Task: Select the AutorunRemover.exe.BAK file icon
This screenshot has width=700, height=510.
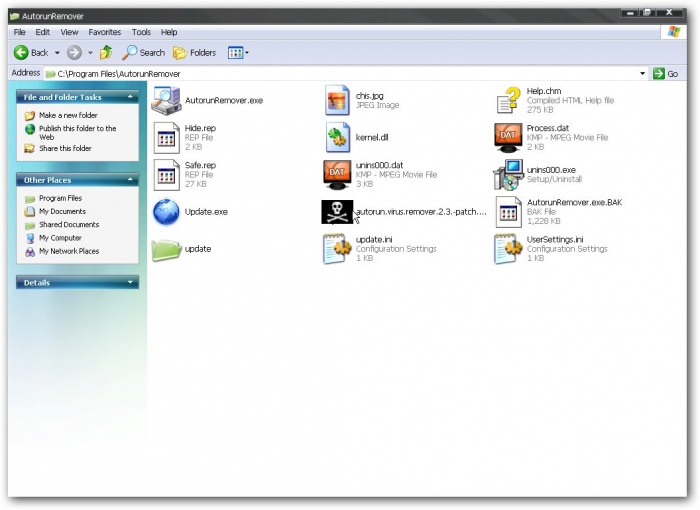Action: [508, 212]
